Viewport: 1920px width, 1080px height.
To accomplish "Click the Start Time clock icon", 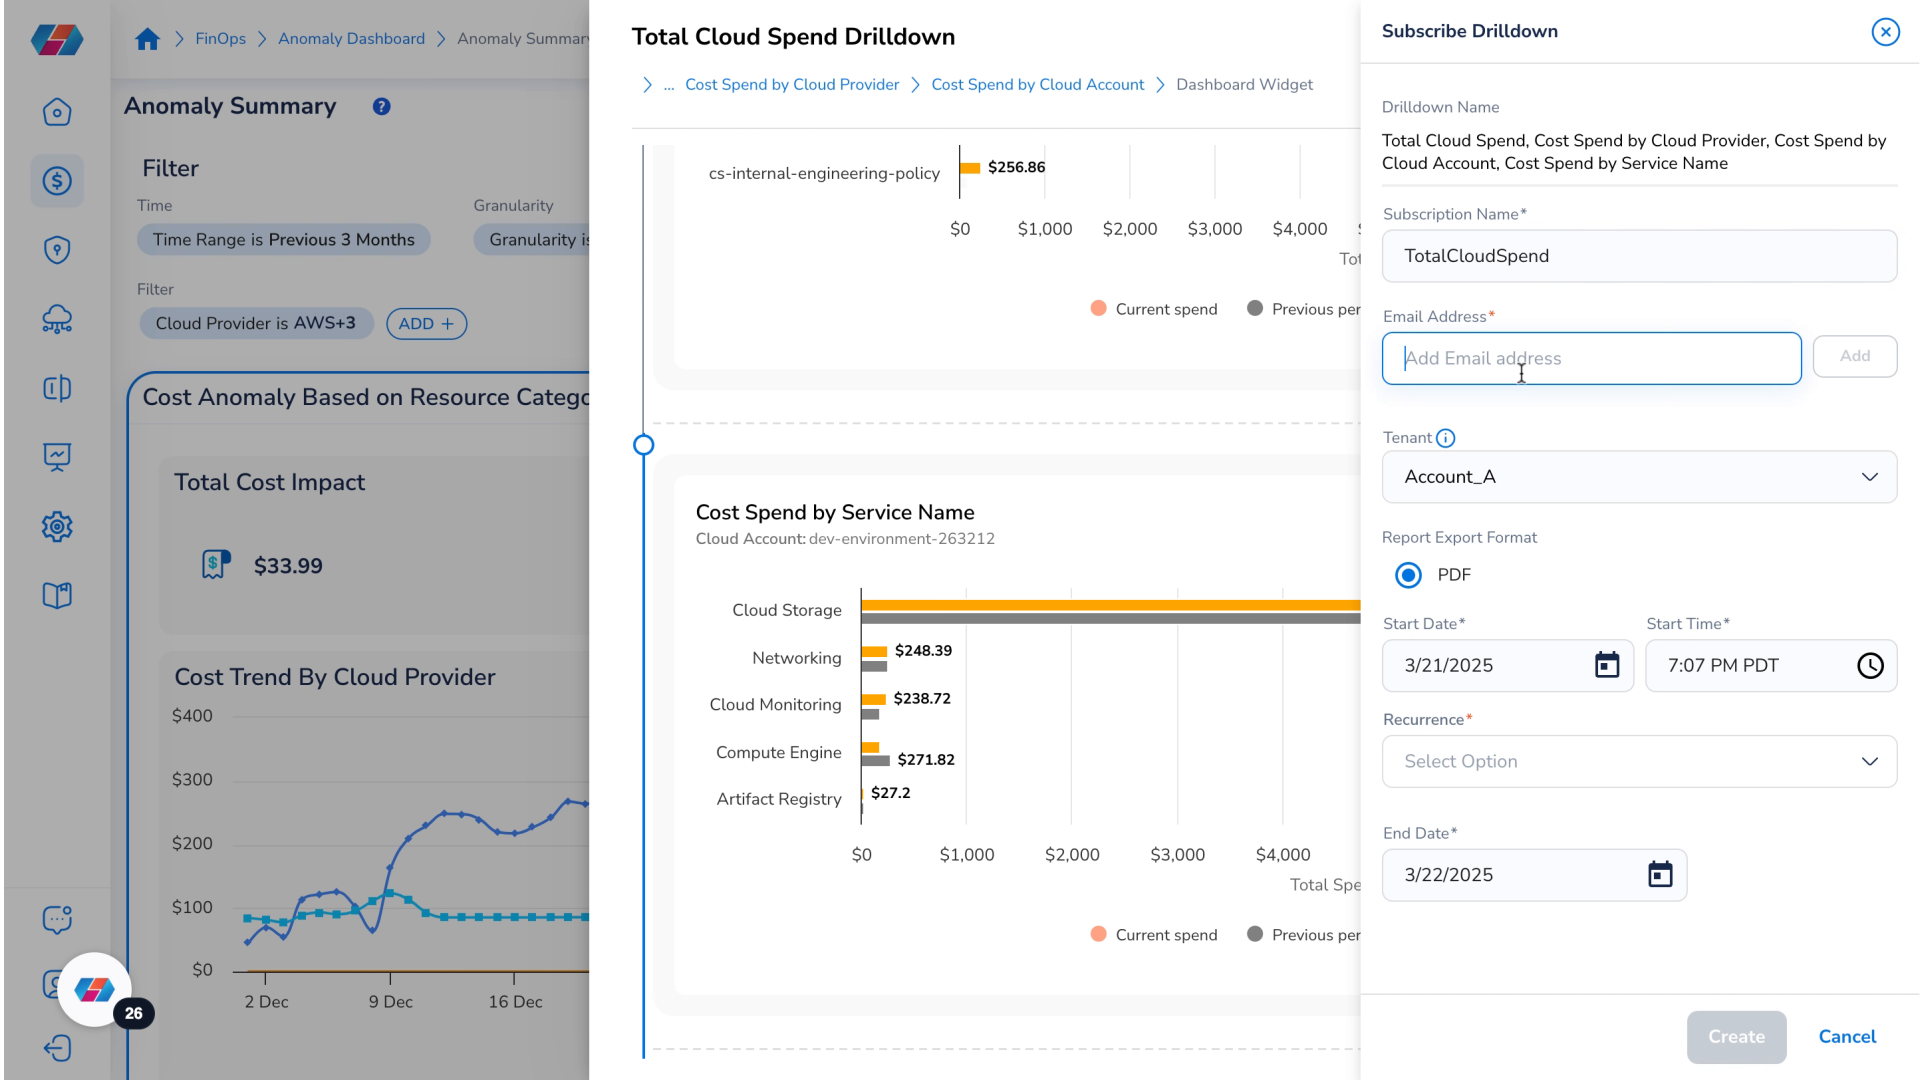I will (1870, 665).
